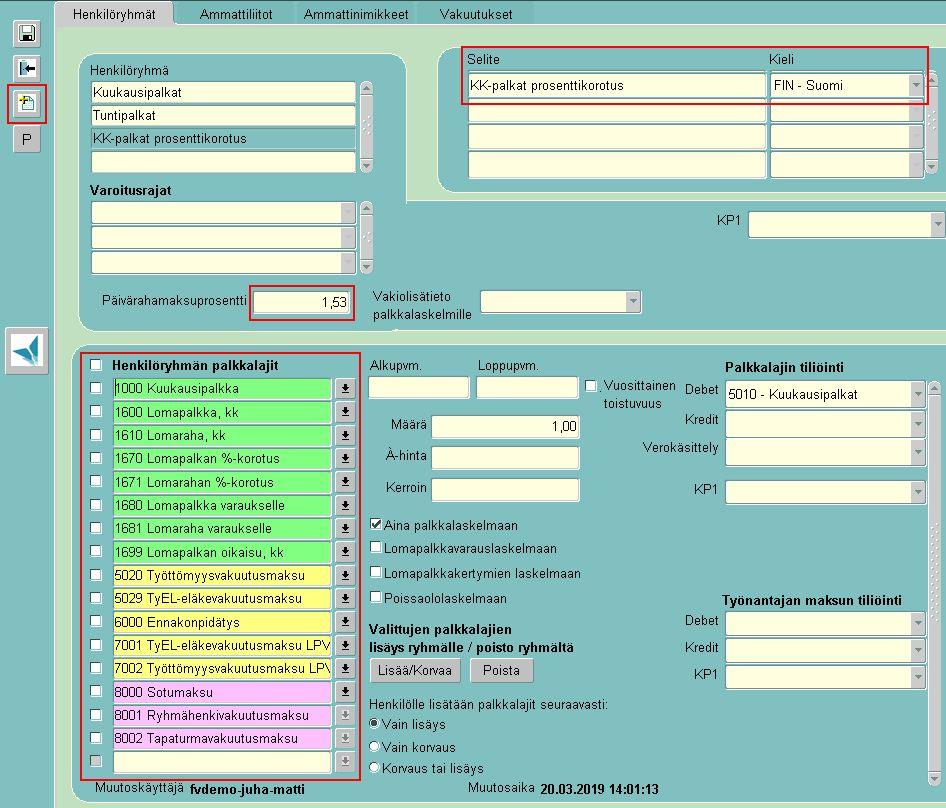Open top KP1 dropdown under Selite
The height and width of the screenshot is (808, 946).
tap(938, 224)
